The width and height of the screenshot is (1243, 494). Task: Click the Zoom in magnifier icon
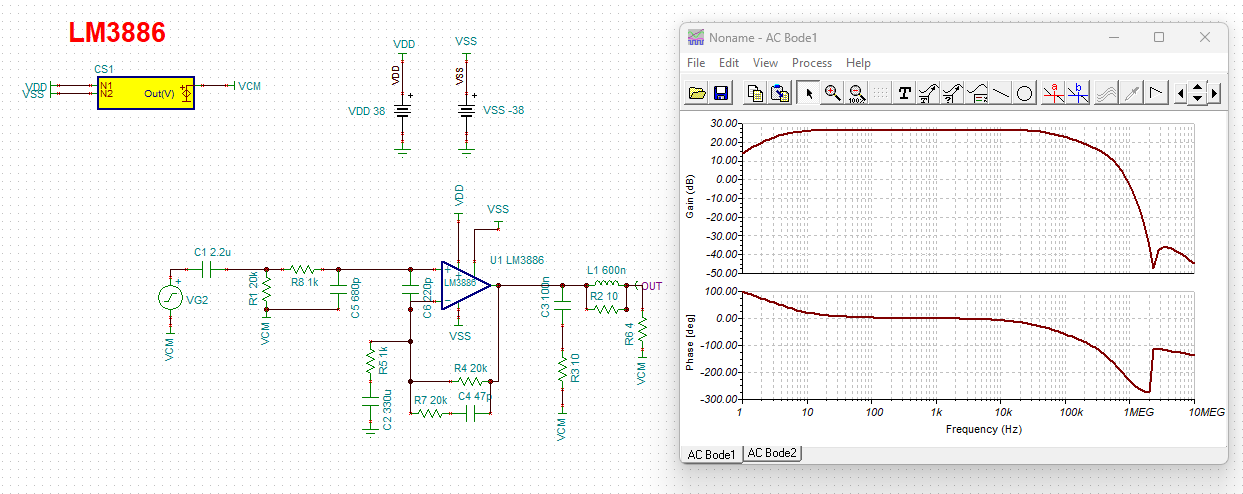(x=832, y=93)
